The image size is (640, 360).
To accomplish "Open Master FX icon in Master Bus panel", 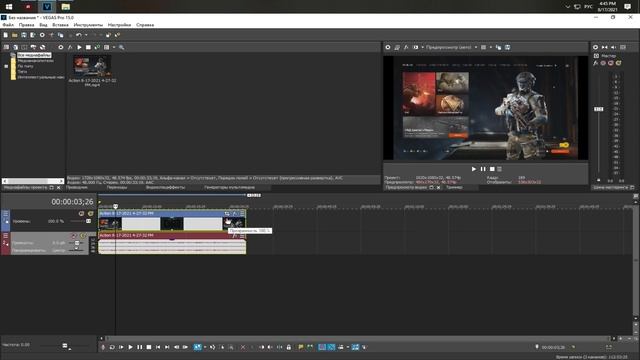I will [x=596, y=63].
